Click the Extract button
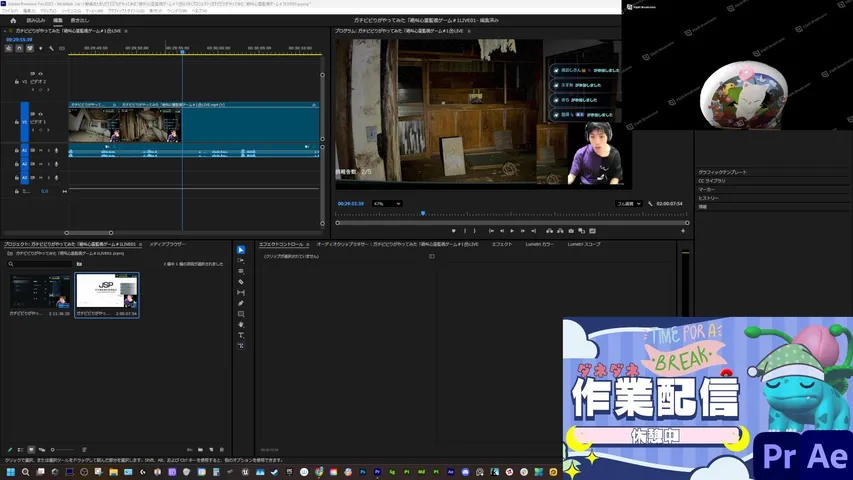 tap(560, 231)
